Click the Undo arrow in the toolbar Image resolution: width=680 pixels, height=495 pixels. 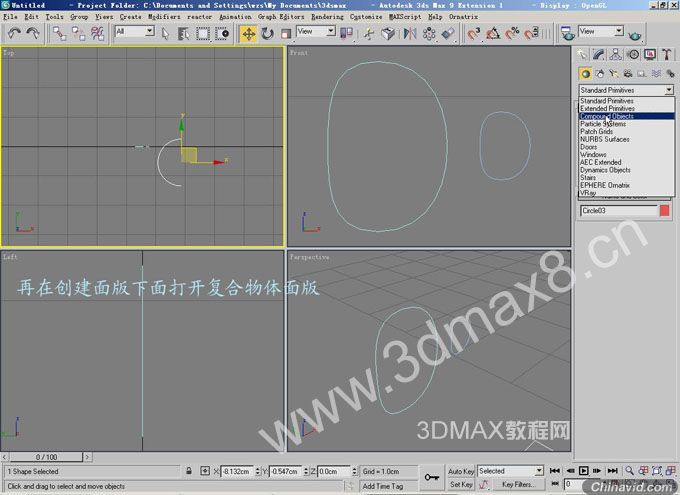14,33
